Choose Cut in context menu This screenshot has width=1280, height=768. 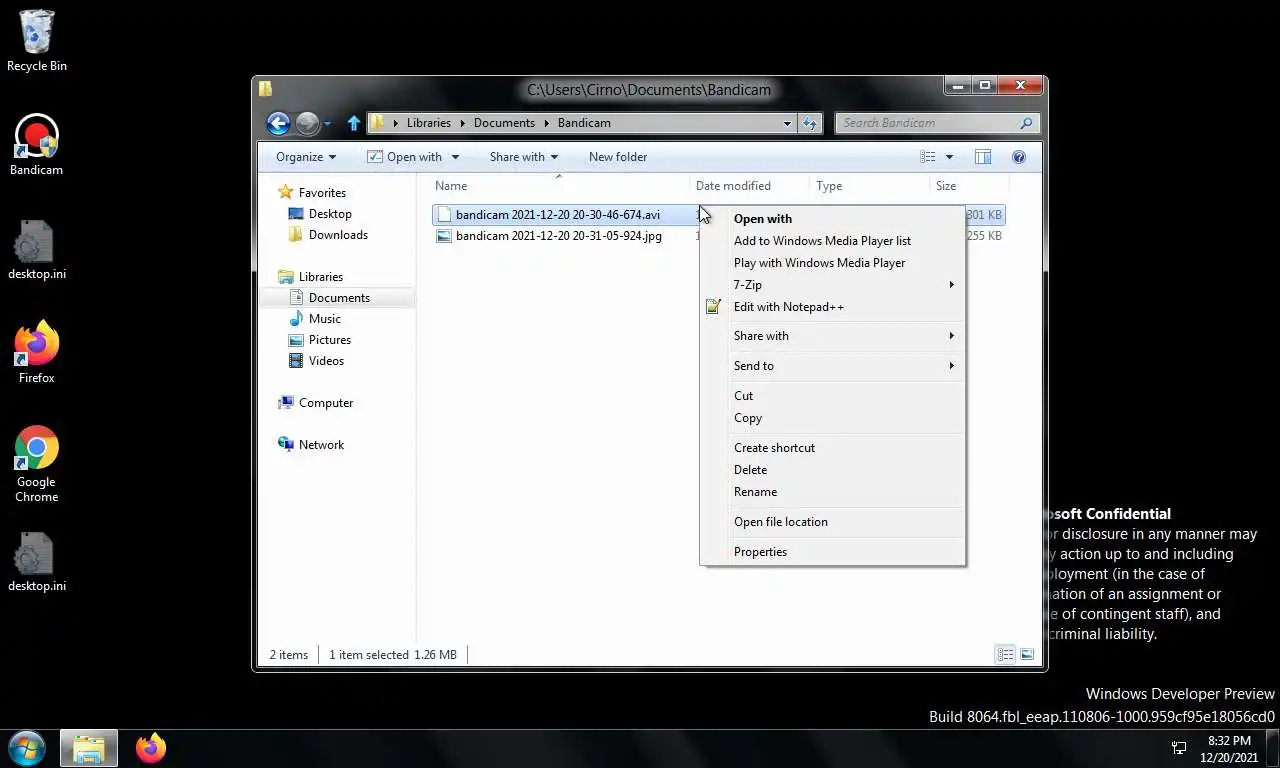(832, 396)
